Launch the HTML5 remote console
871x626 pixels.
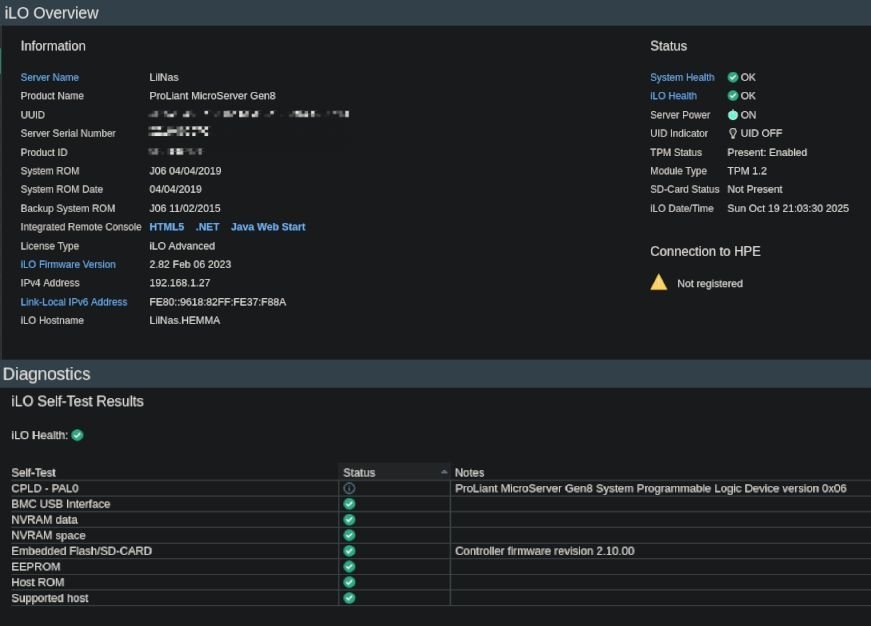point(166,227)
